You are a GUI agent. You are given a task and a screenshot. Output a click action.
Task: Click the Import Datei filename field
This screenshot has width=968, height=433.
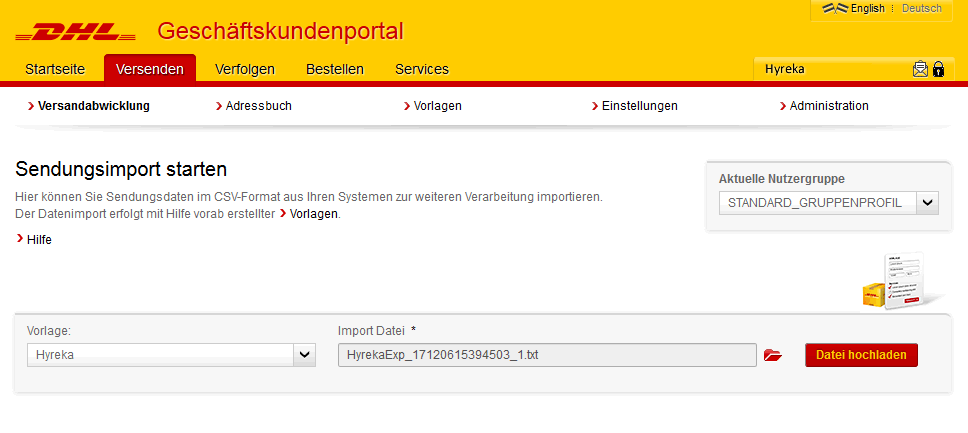(547, 355)
